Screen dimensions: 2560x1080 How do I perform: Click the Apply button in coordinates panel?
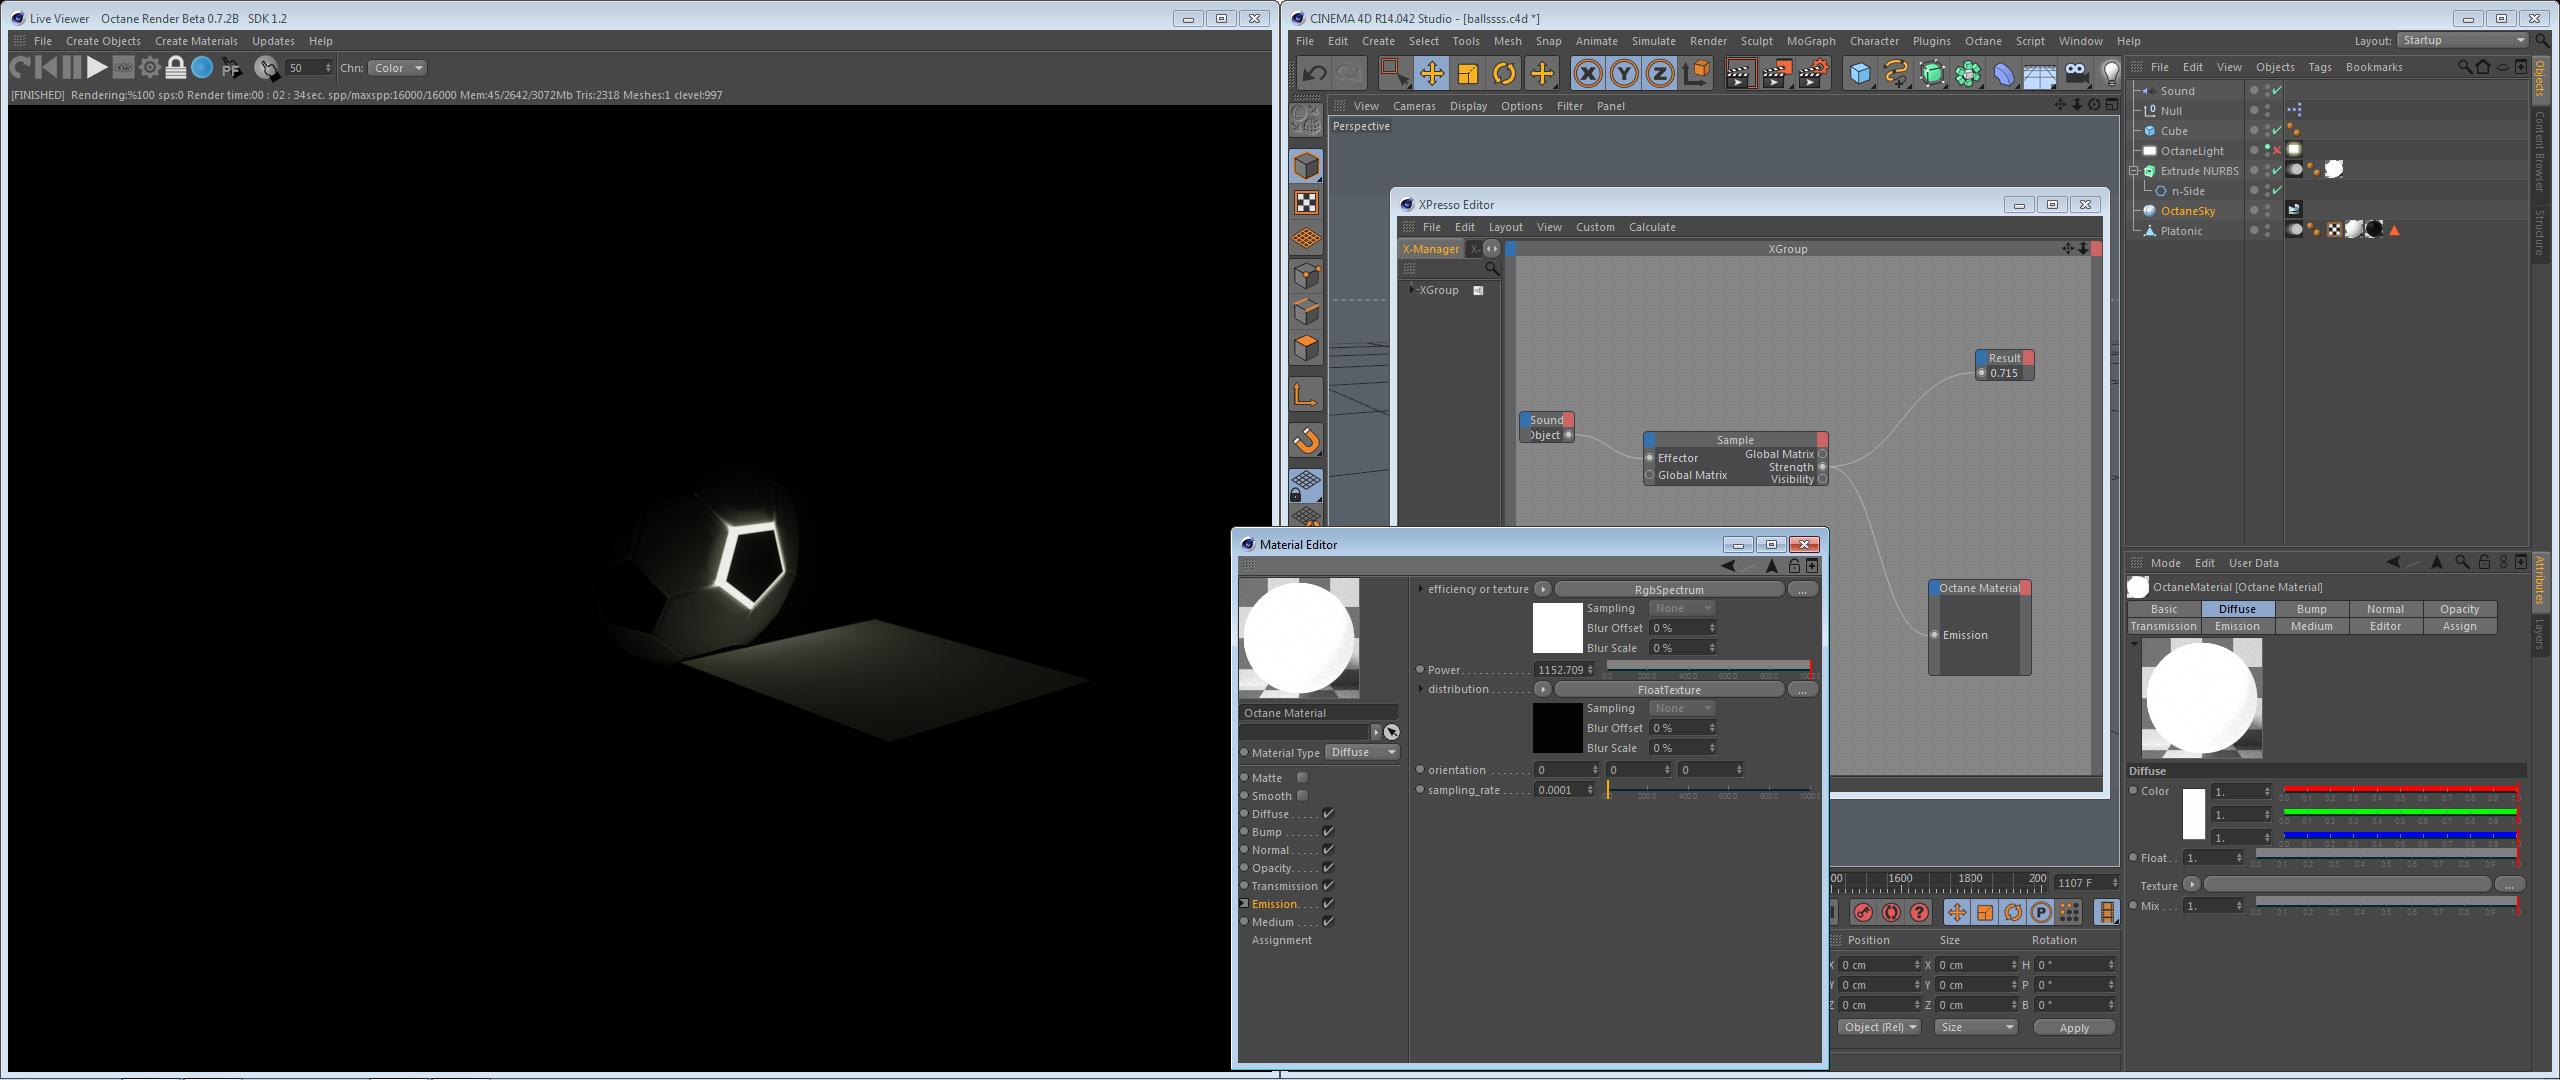(2074, 1028)
